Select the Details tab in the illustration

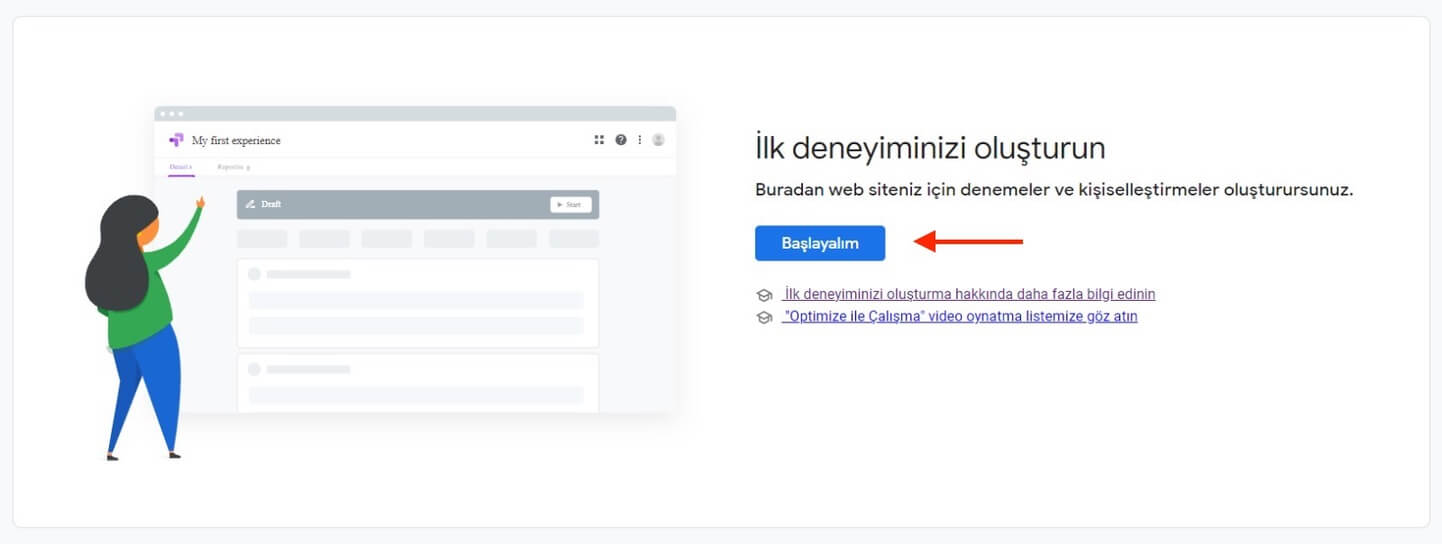coord(181,167)
